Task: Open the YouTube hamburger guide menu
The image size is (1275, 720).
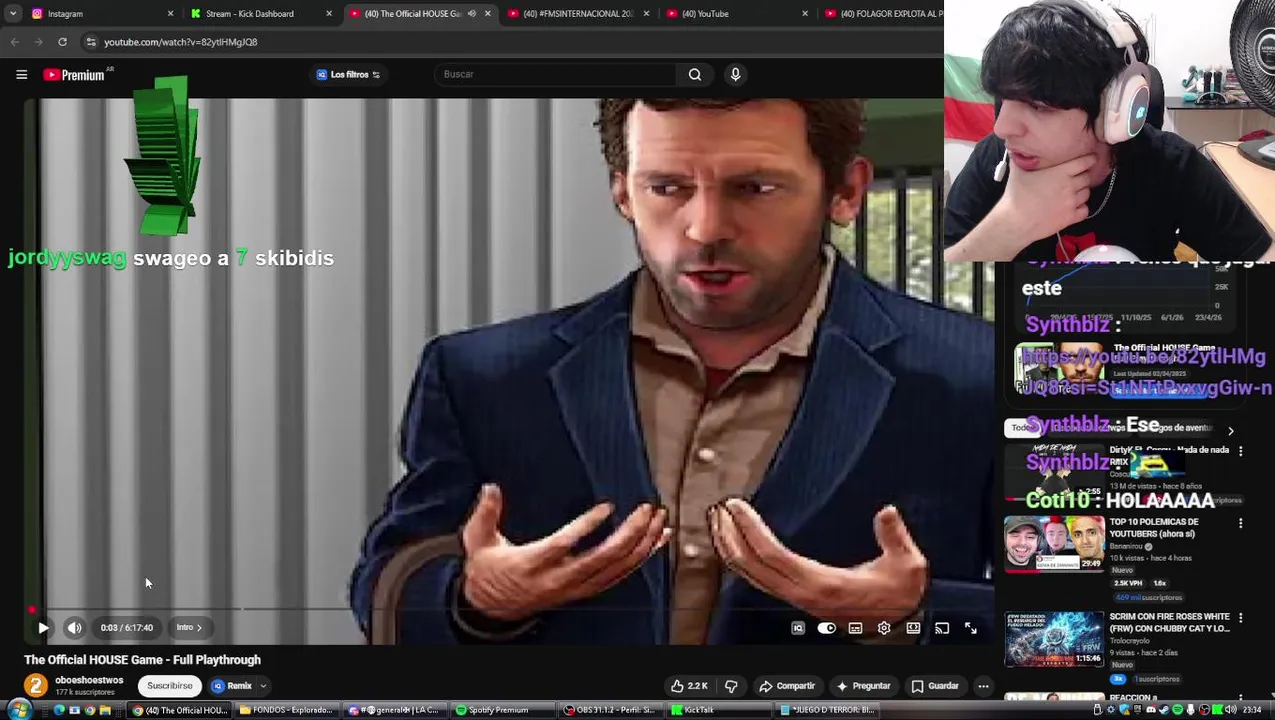Action: pyautogui.click(x=21, y=74)
